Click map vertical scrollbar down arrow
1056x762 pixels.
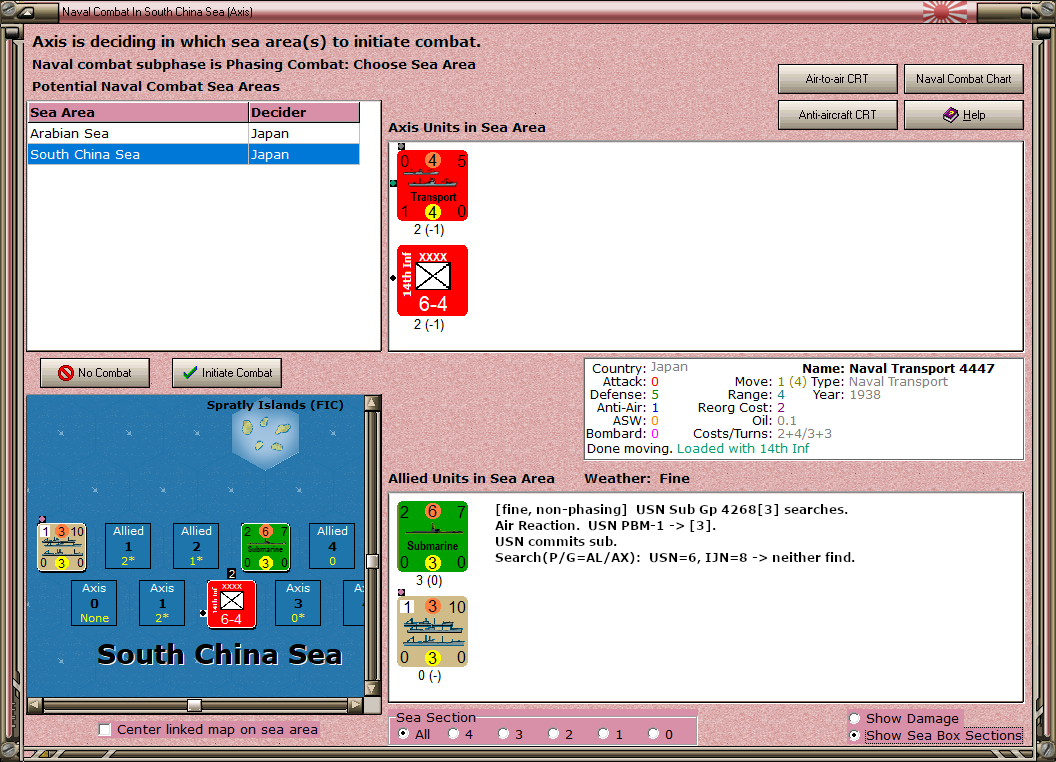[372, 689]
